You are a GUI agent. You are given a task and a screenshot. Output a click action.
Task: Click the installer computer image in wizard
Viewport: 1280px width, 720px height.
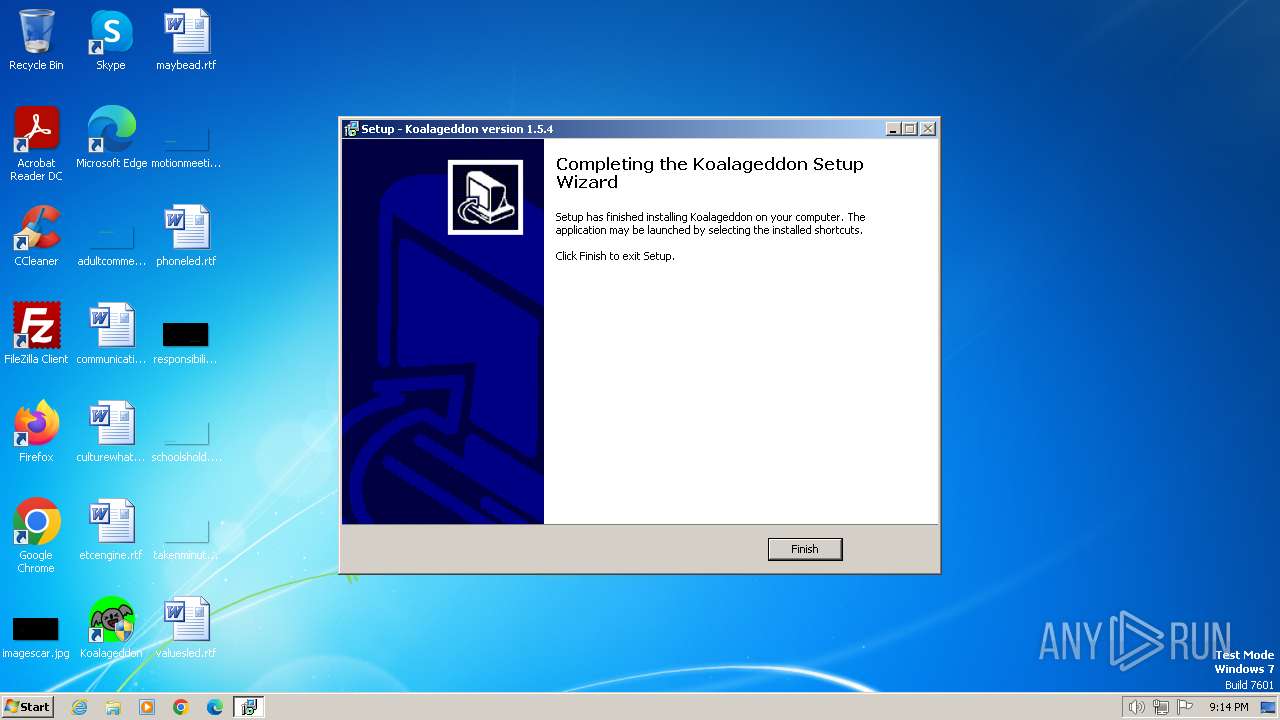[x=485, y=197]
